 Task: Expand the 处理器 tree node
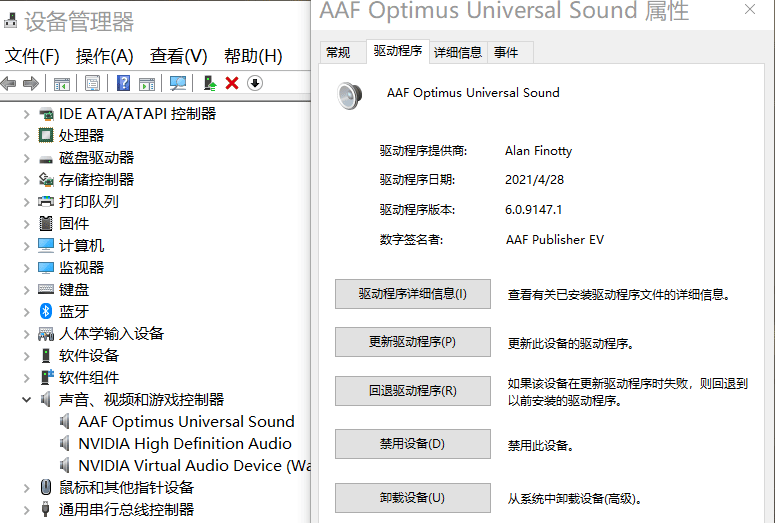point(26,136)
